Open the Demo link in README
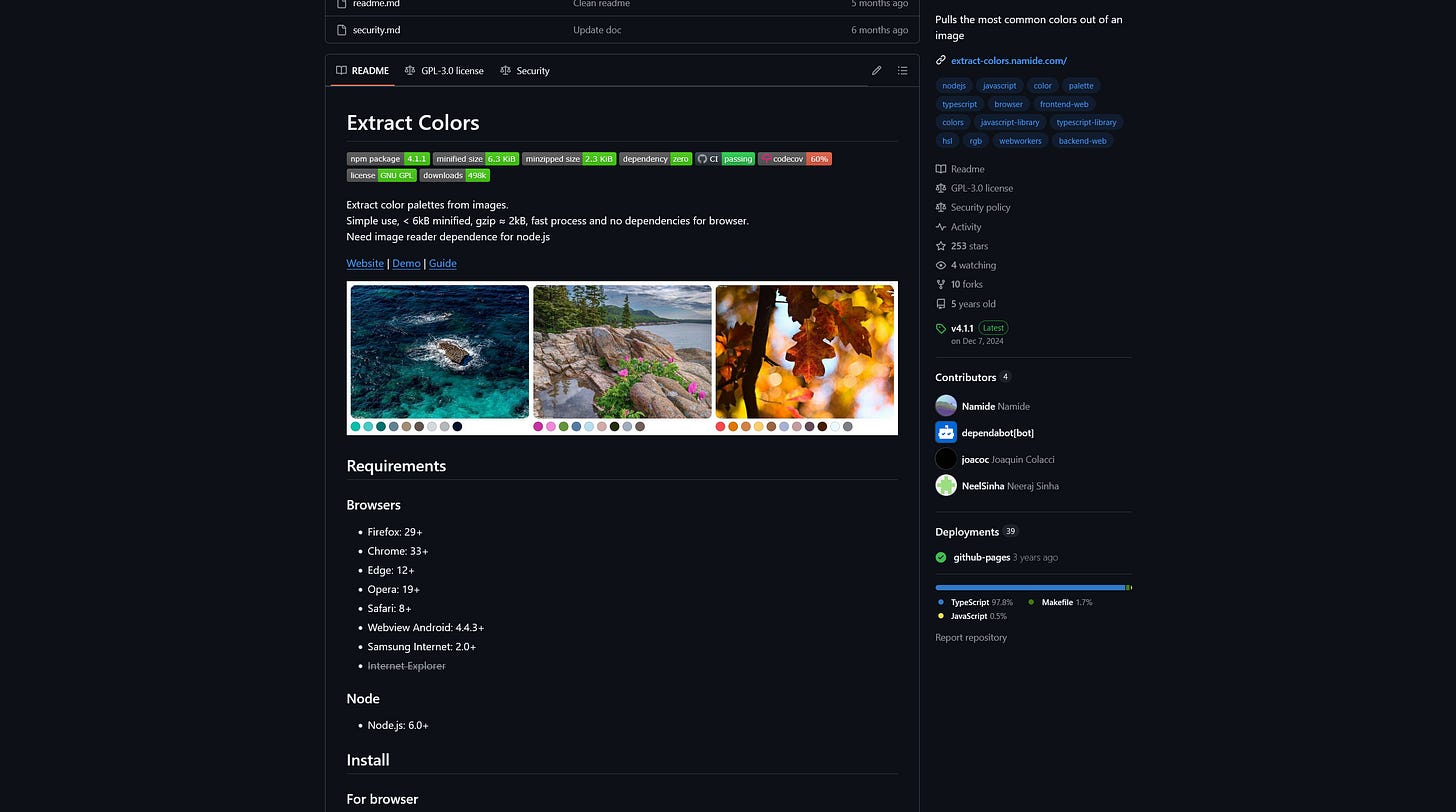This screenshot has height=812, width=1456. [x=406, y=264]
